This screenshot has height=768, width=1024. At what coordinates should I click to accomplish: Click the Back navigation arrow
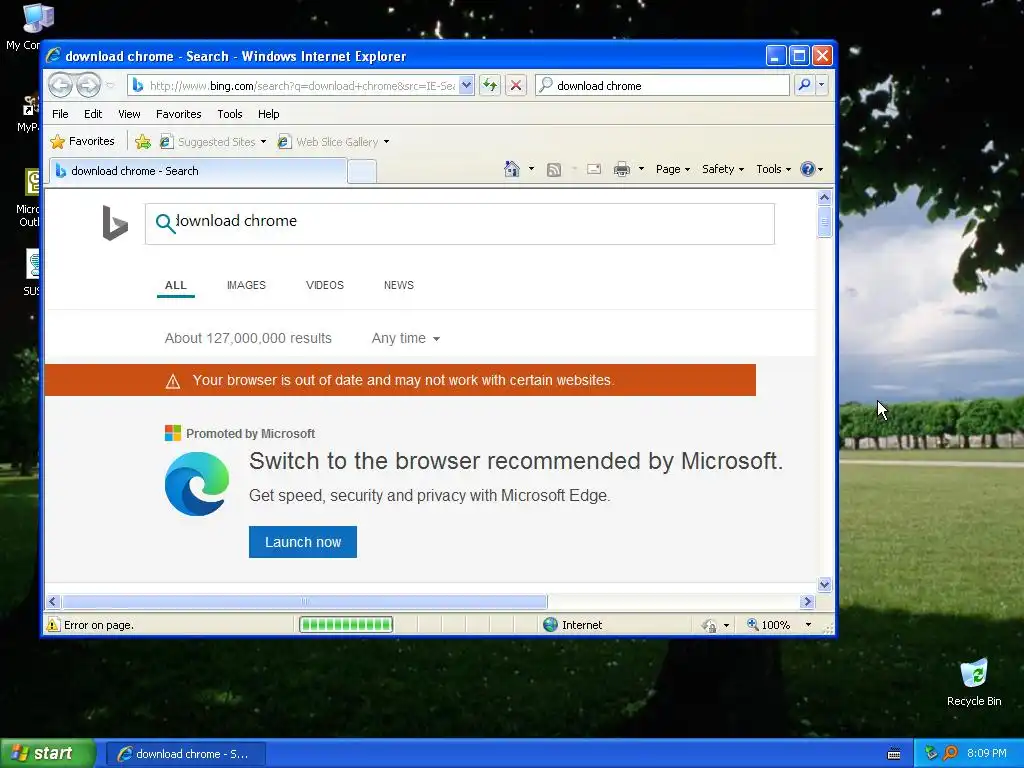(x=61, y=85)
